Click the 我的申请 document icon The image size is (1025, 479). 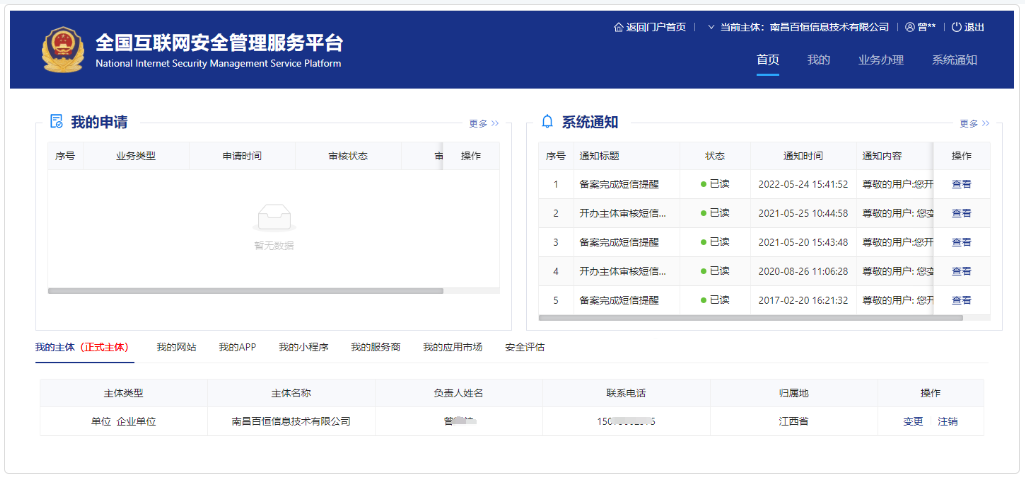point(57,122)
